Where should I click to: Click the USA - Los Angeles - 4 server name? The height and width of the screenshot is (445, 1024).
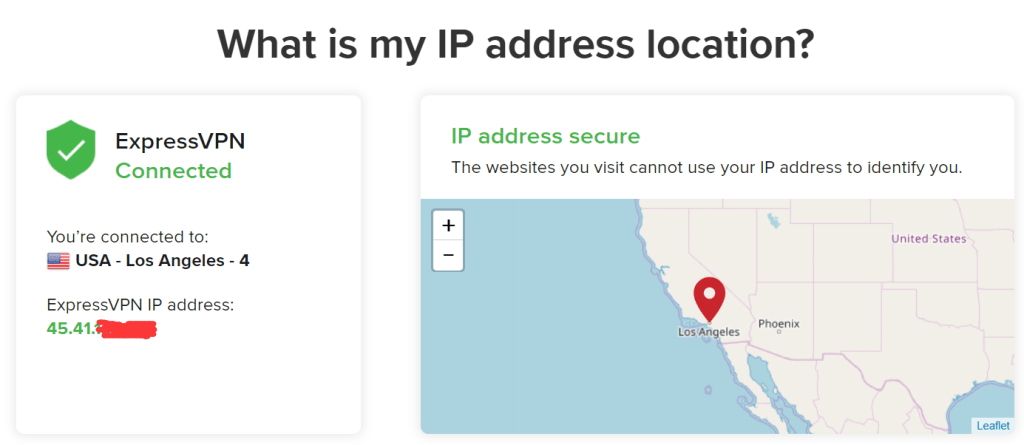(162, 261)
